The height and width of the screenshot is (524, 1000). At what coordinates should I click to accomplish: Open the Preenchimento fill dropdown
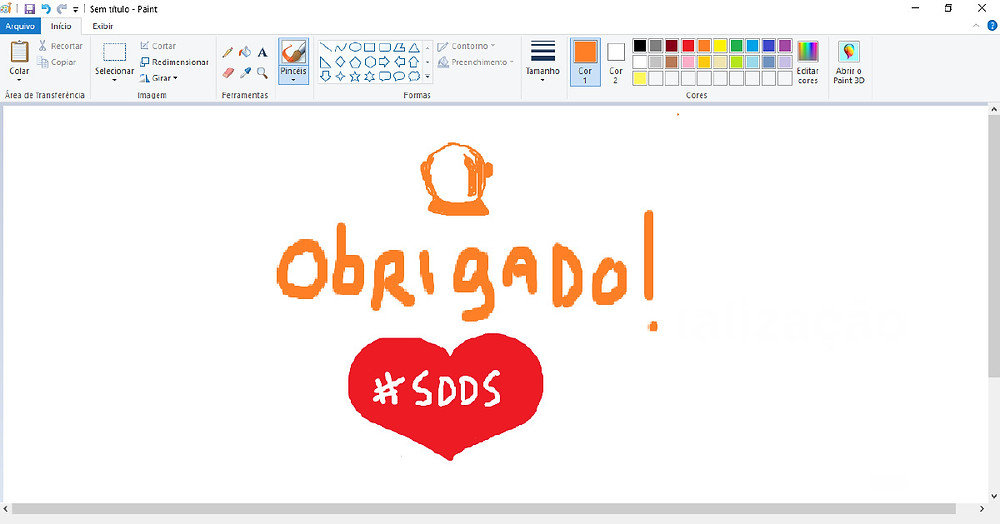point(476,62)
